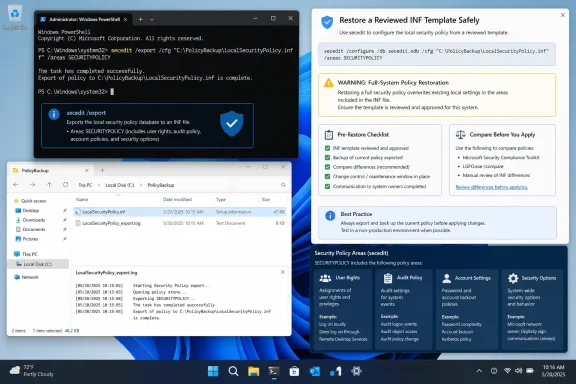Select Local Disk (C:) in navigation pane
Viewport: 576px width, 384px height.
coord(37,264)
